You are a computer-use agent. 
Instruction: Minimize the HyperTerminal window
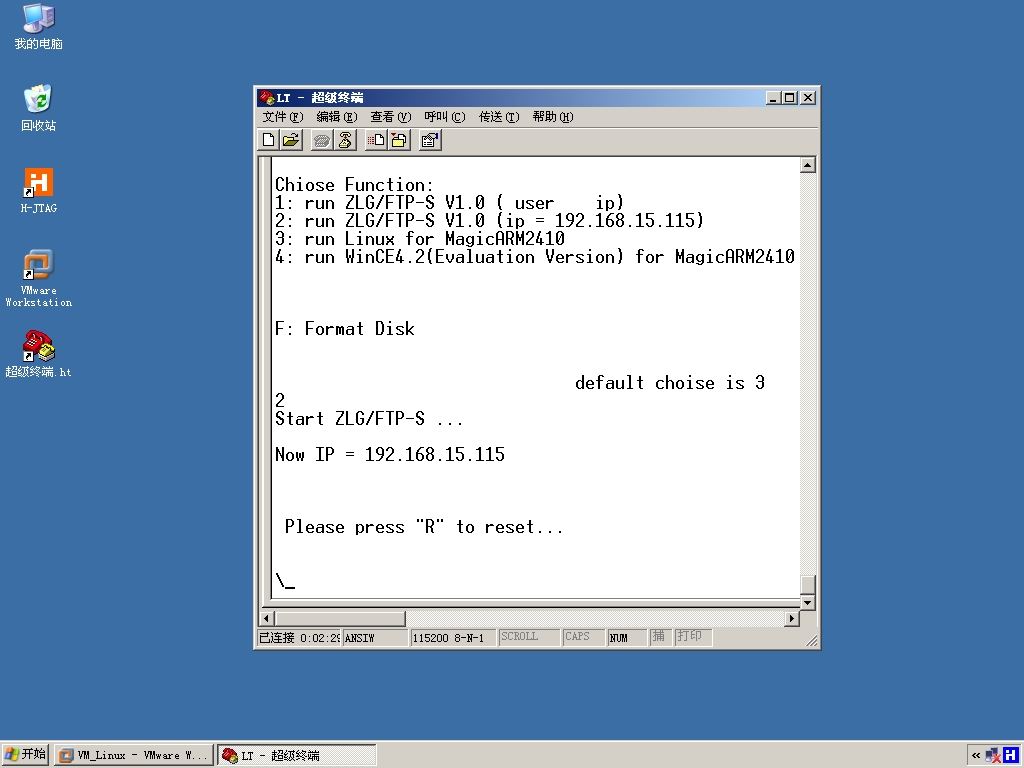tap(774, 98)
